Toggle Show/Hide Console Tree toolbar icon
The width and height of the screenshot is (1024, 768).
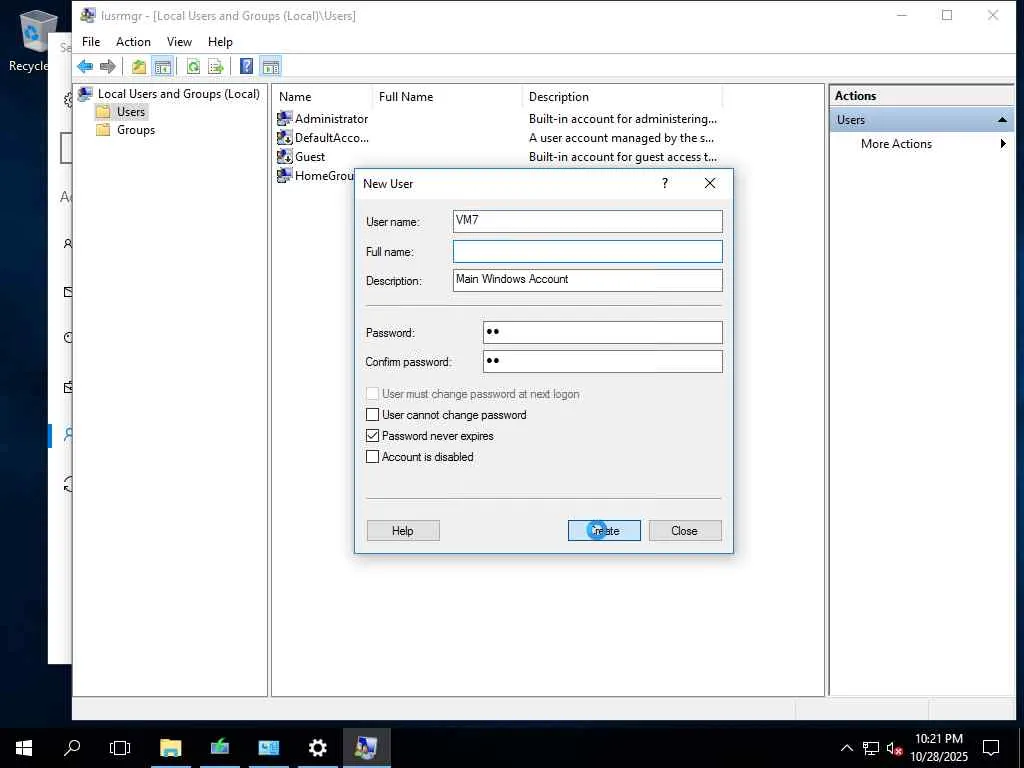[163, 67]
